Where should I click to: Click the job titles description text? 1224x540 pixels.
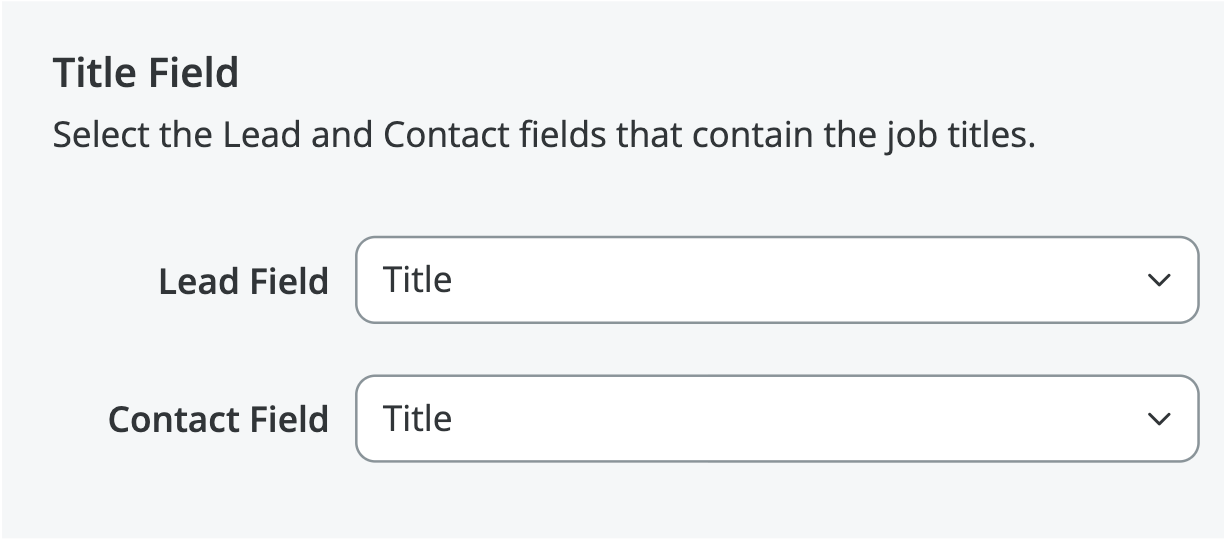click(x=543, y=134)
